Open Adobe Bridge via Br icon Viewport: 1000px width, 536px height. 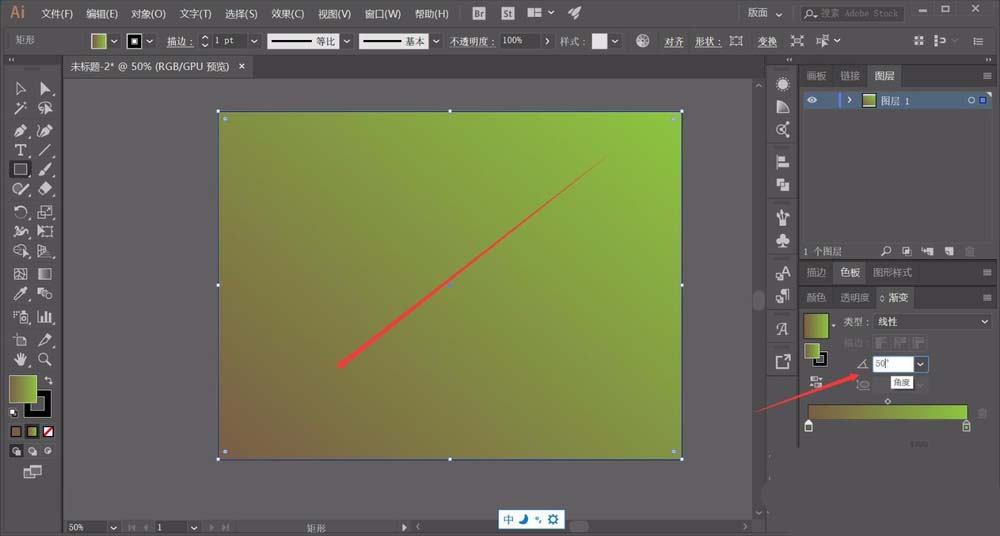coord(479,13)
